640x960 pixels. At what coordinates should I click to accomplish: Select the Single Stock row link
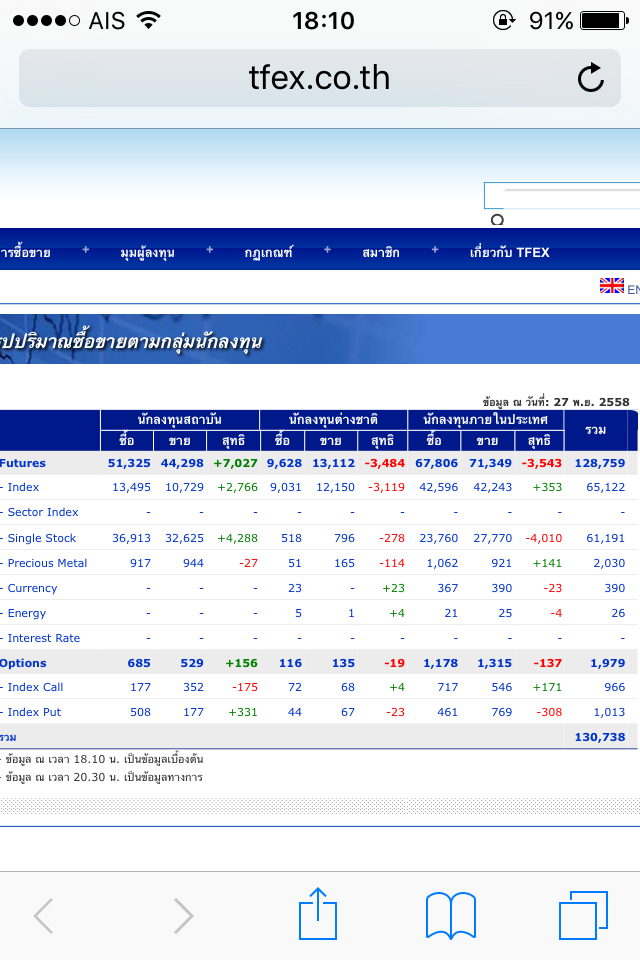click(42, 538)
